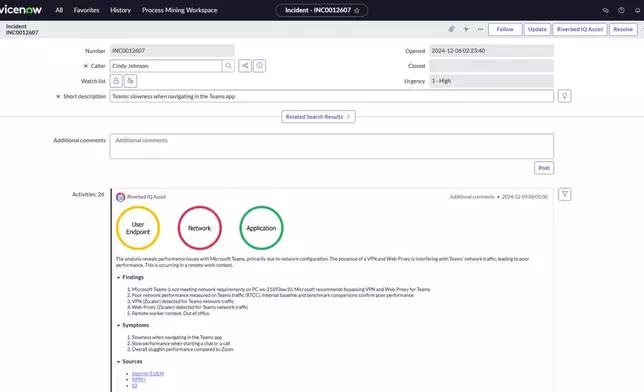The height and width of the screenshot is (392, 644).
Task: Click the Opened date field
Action: click(492, 51)
